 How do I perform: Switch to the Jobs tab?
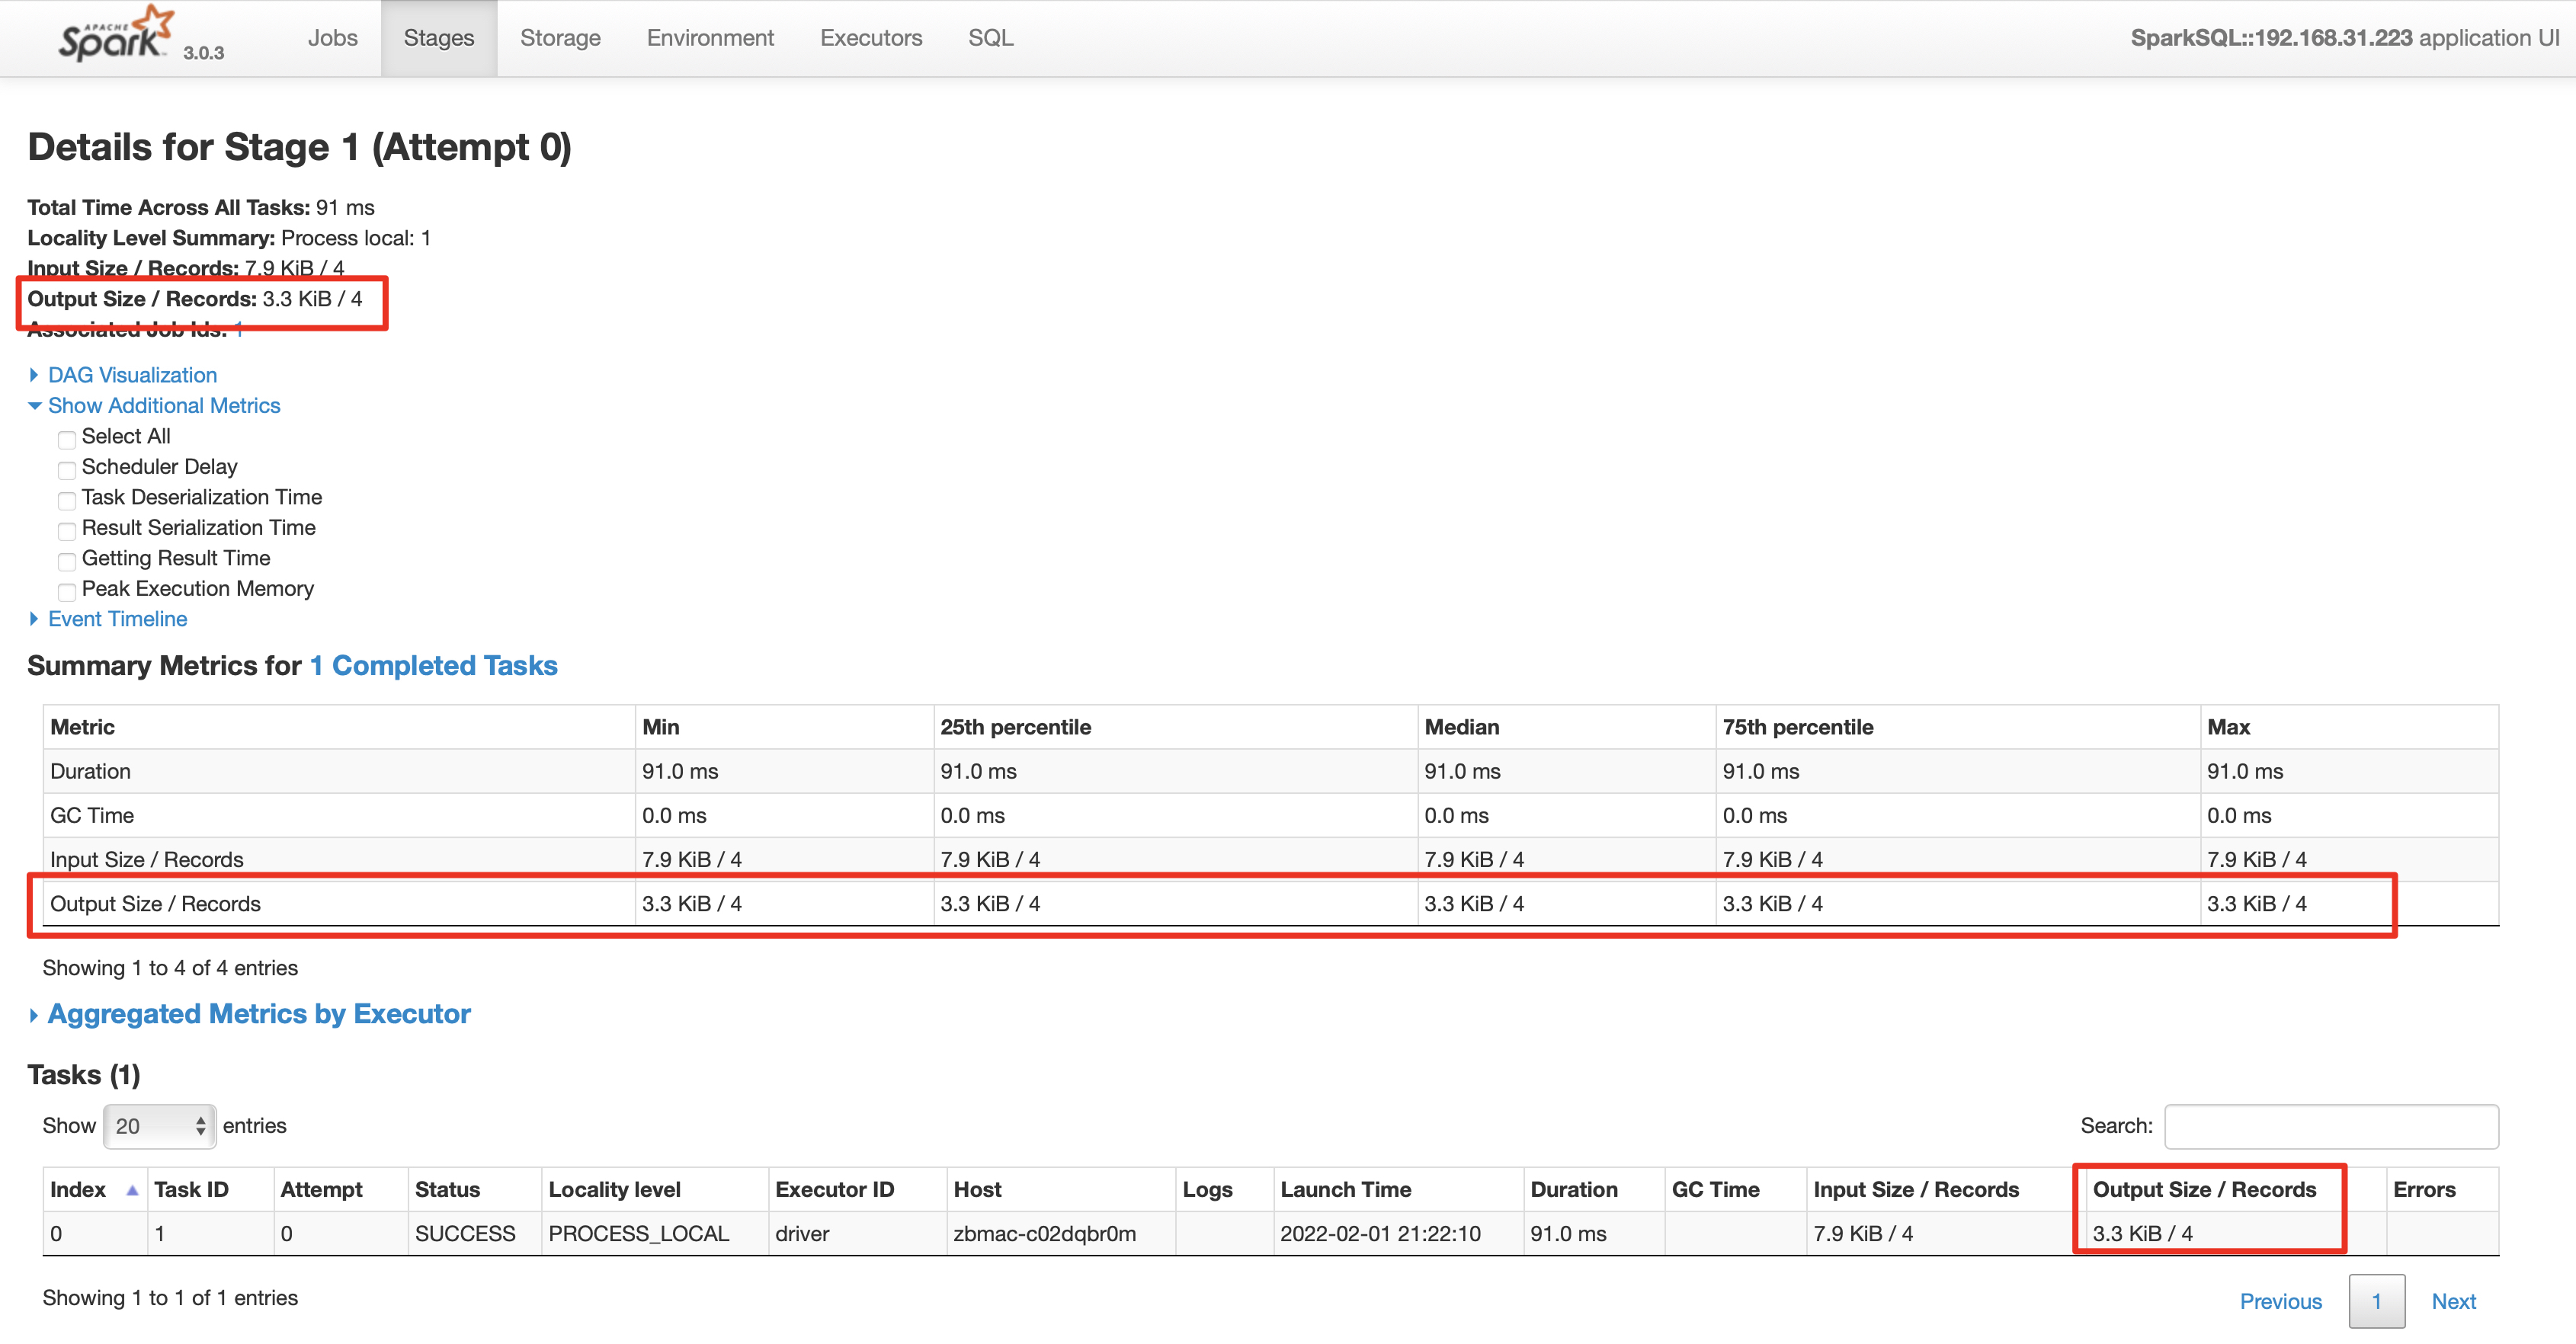click(x=332, y=38)
